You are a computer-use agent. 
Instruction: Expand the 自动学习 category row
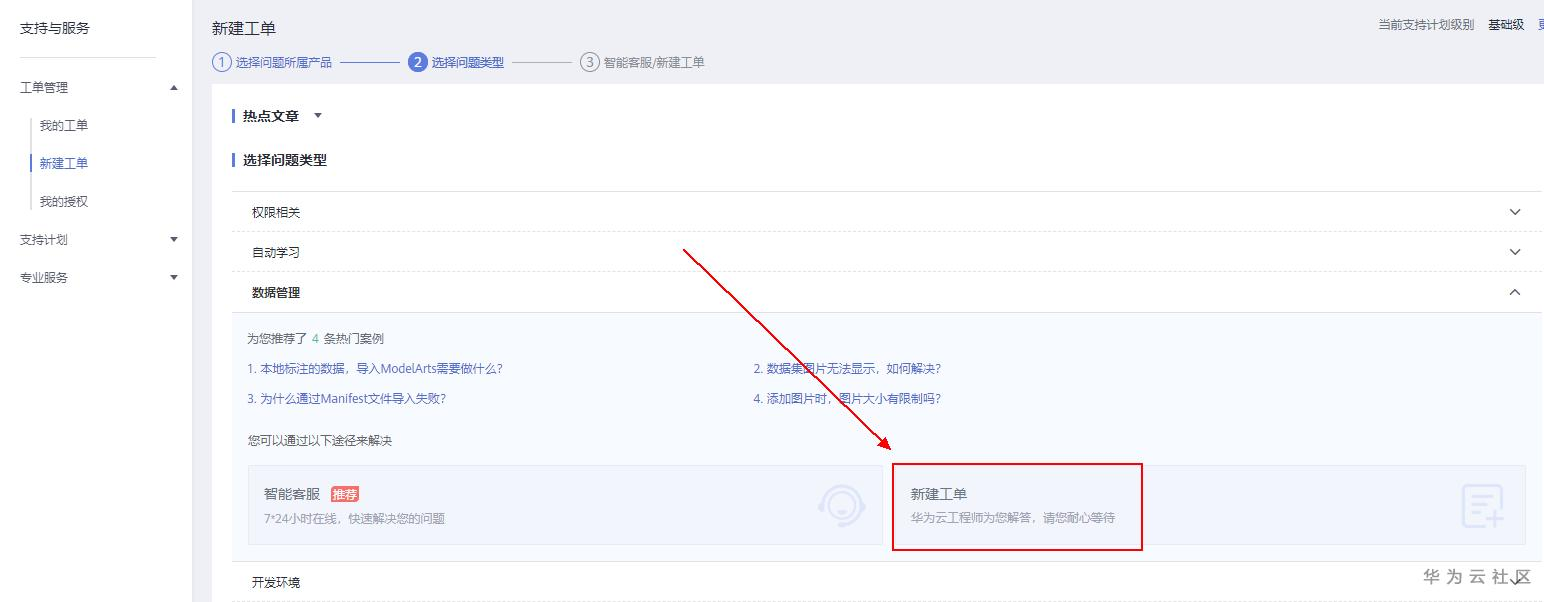pos(886,252)
